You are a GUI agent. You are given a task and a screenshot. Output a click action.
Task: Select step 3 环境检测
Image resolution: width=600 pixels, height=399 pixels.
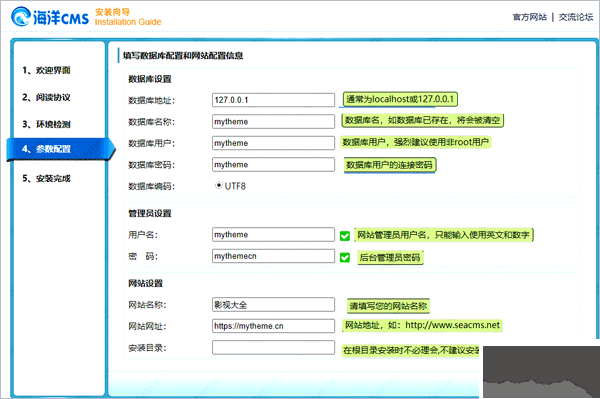pyautogui.click(x=46, y=124)
